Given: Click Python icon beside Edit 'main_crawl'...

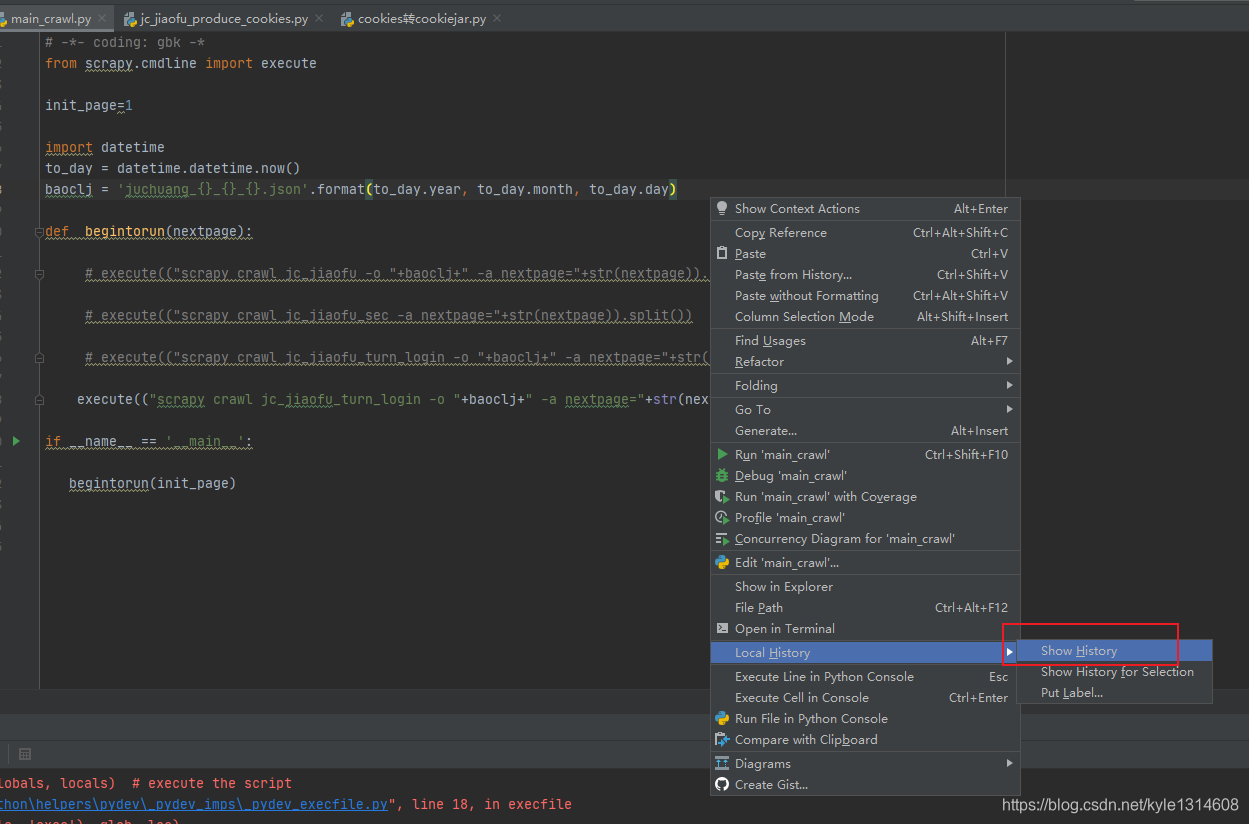Looking at the screenshot, I should point(722,563).
